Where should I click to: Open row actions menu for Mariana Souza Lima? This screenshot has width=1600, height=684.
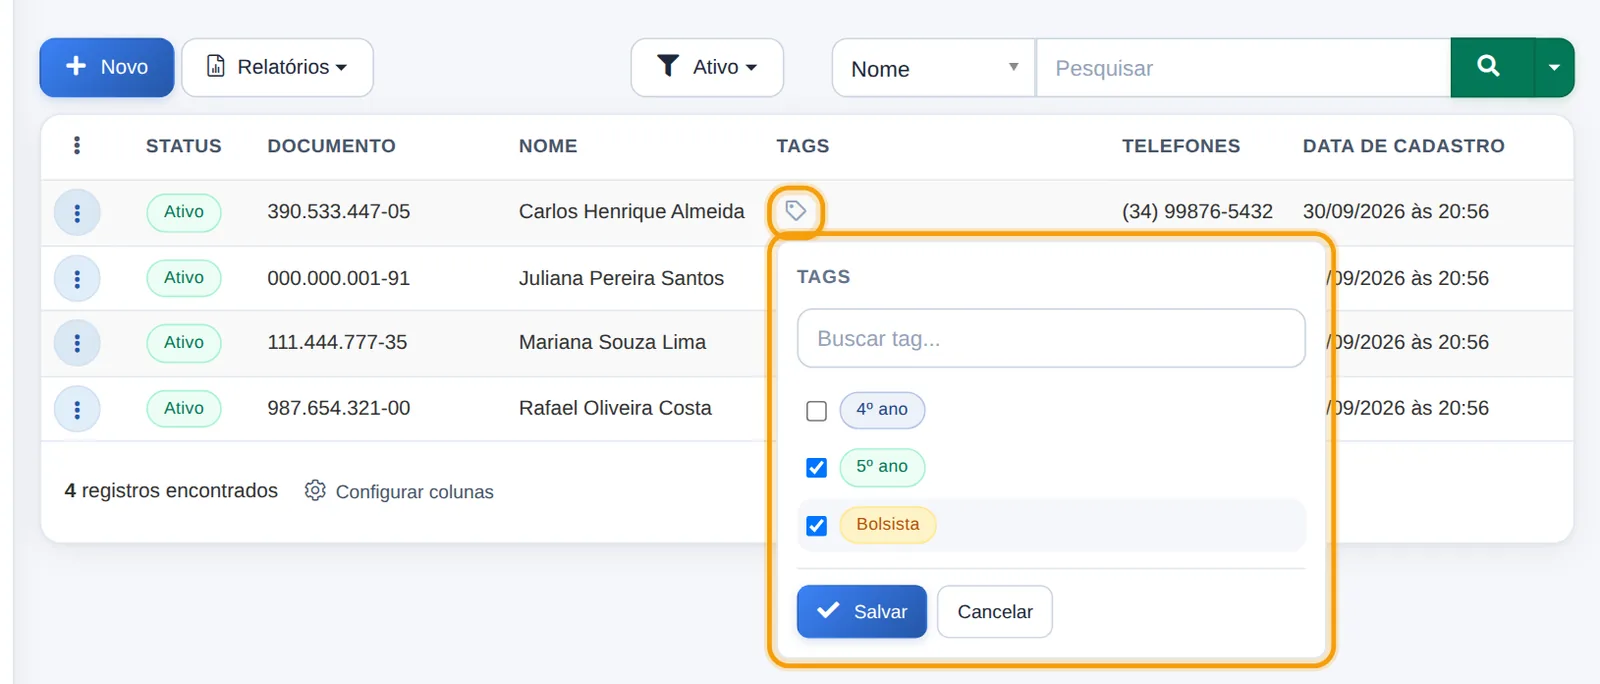click(x=77, y=343)
